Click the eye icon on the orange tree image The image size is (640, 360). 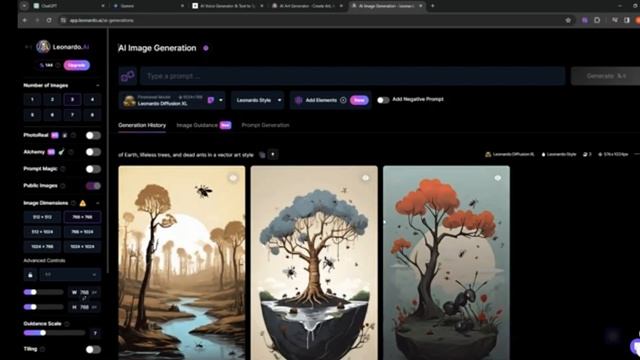[498, 178]
